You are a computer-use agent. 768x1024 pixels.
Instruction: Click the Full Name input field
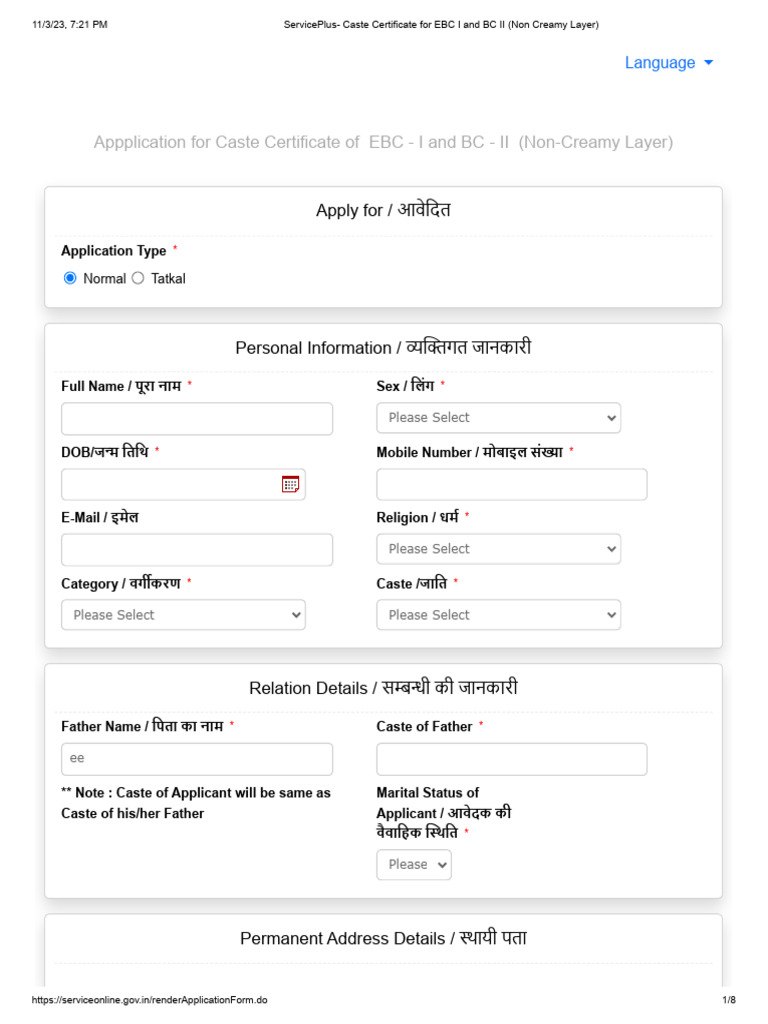197,419
